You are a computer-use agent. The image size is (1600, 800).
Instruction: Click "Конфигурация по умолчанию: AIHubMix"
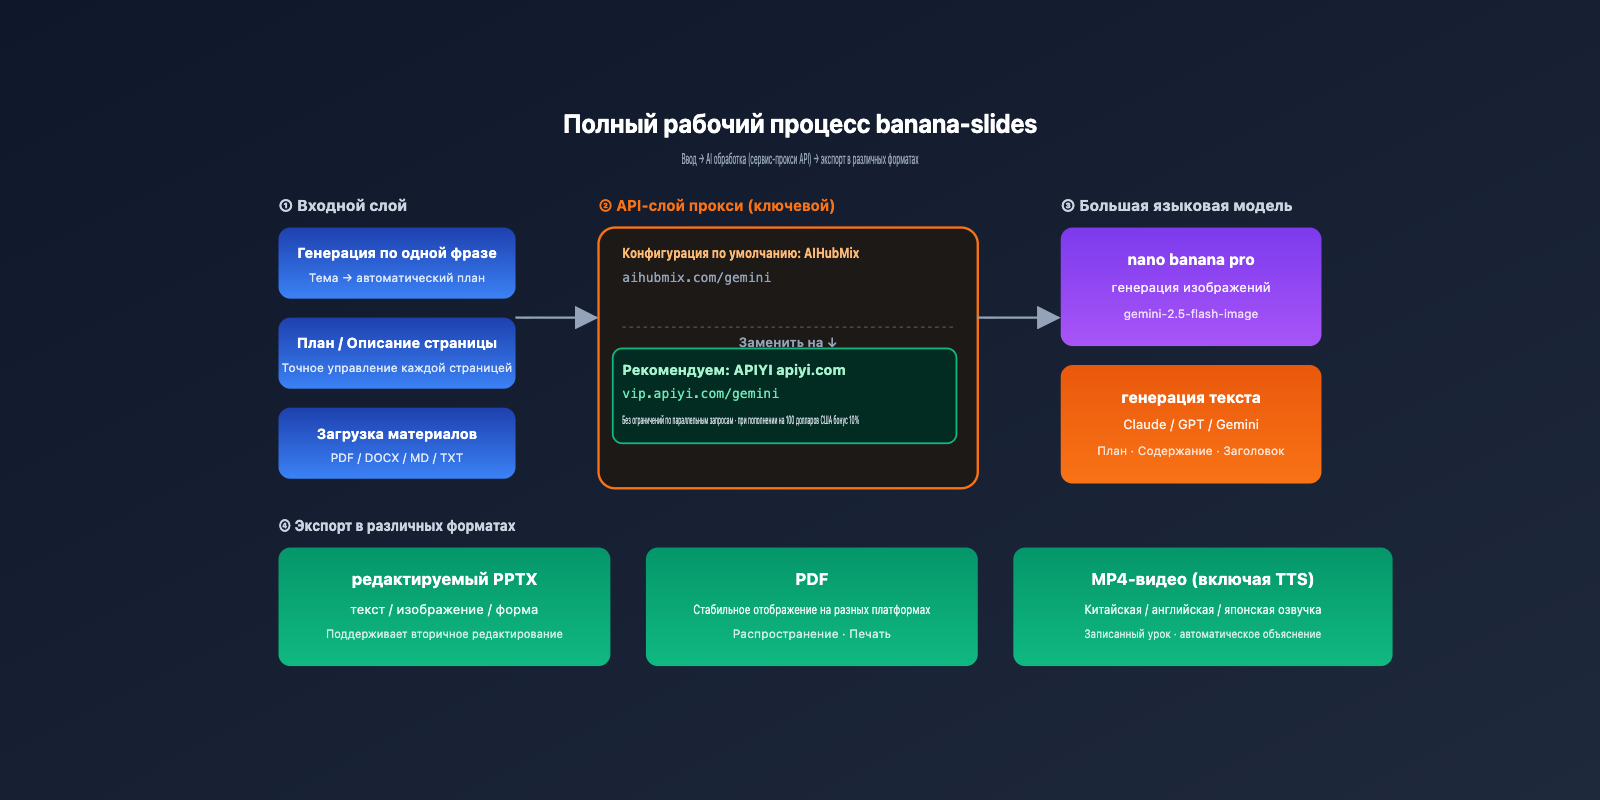741,253
